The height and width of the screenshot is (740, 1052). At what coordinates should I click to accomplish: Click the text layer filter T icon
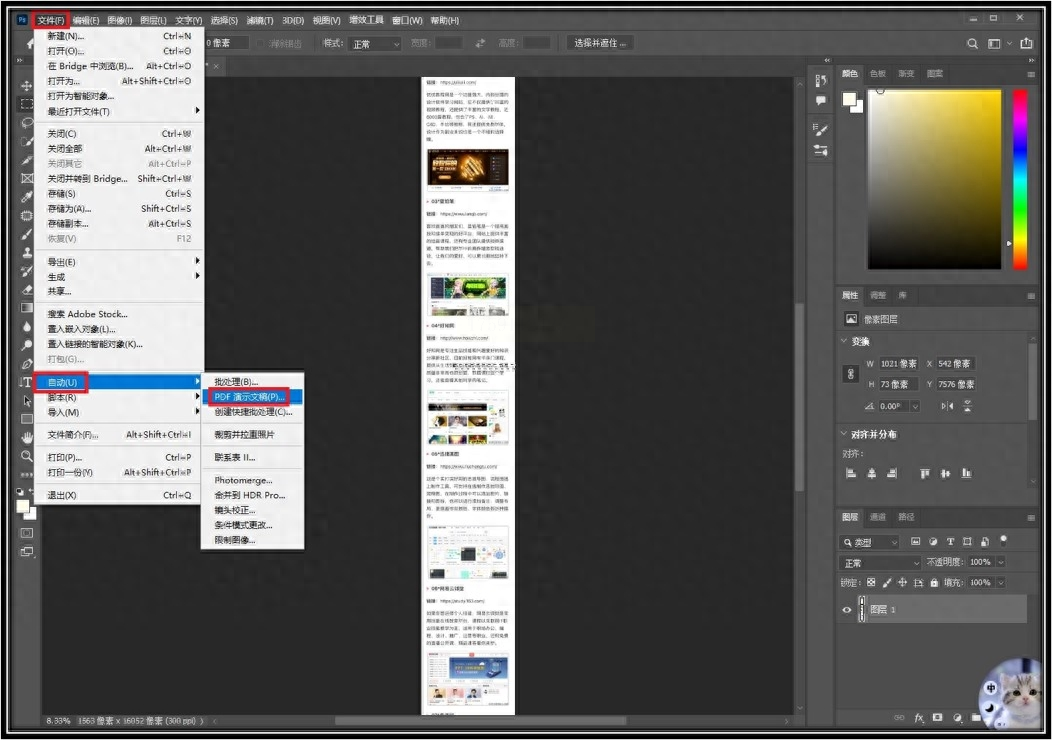950,541
